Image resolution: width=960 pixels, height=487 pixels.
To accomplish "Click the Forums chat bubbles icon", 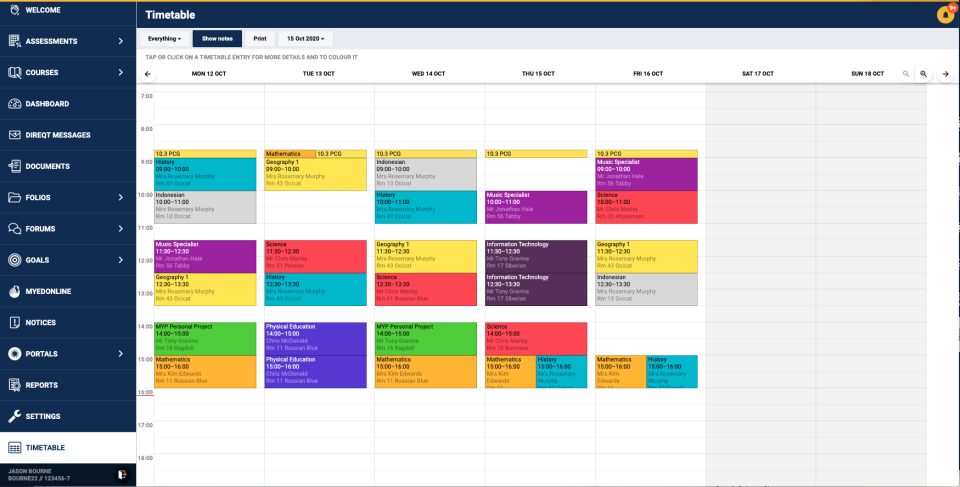I will 15,228.
